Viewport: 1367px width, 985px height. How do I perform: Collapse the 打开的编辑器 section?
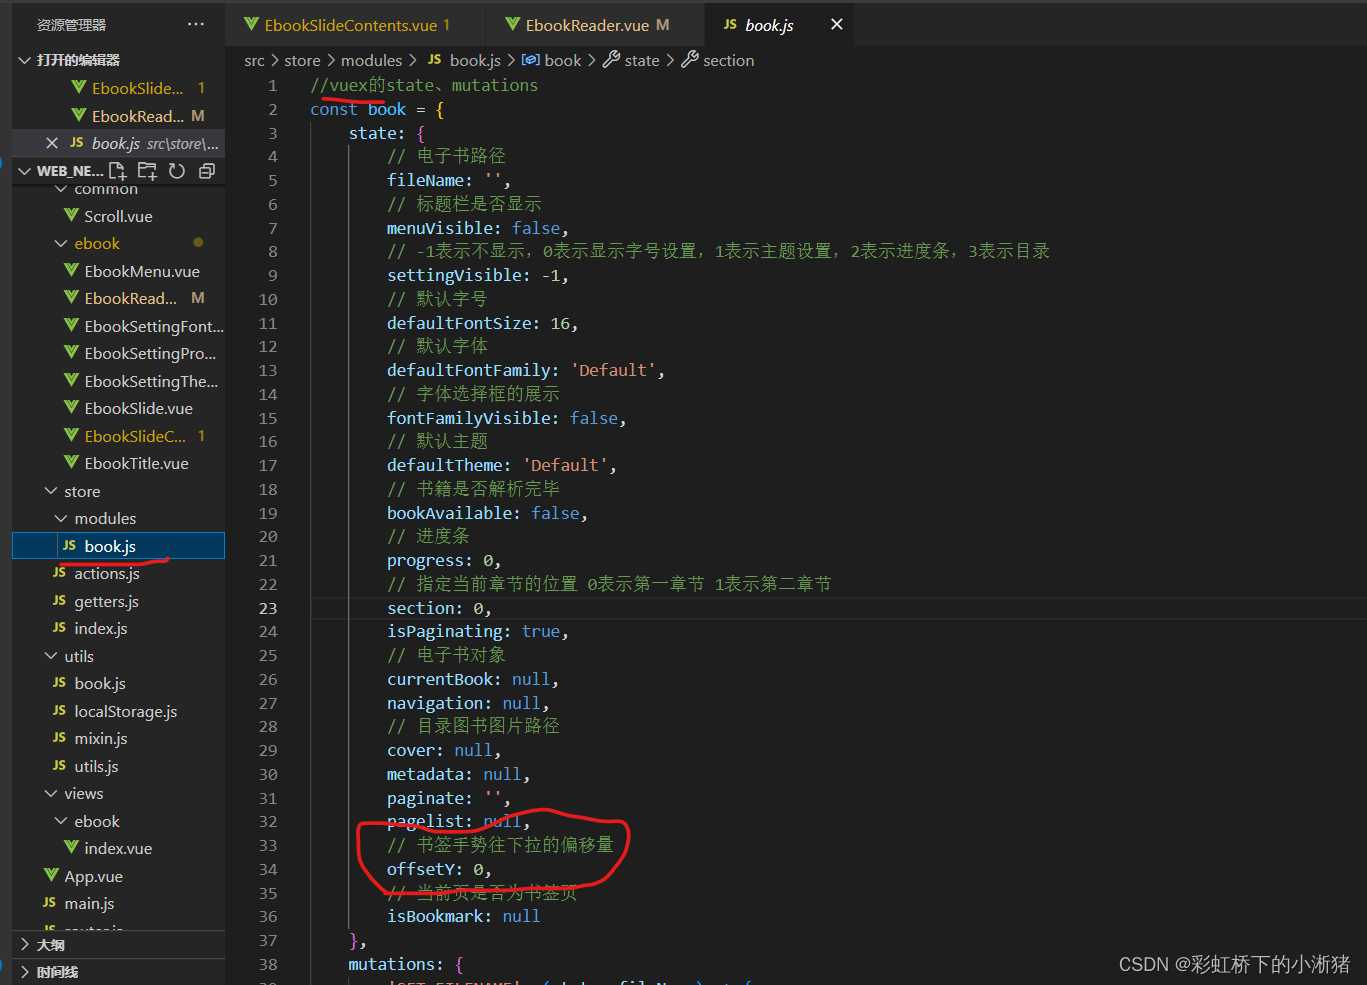(25, 60)
